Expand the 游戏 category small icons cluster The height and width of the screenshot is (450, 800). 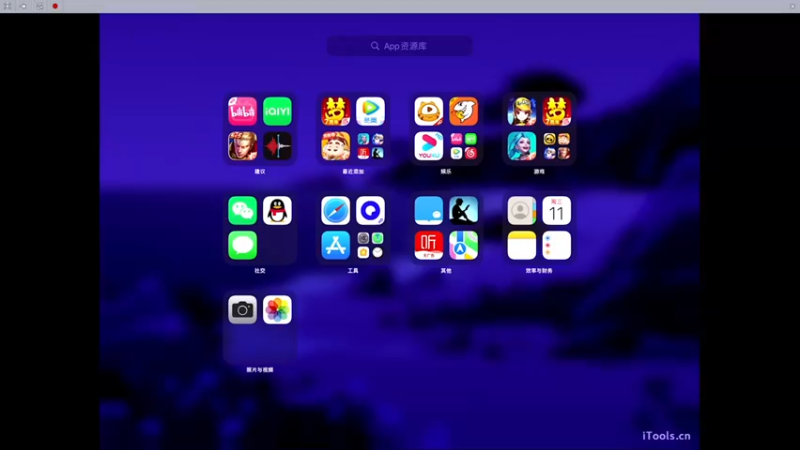pos(557,146)
